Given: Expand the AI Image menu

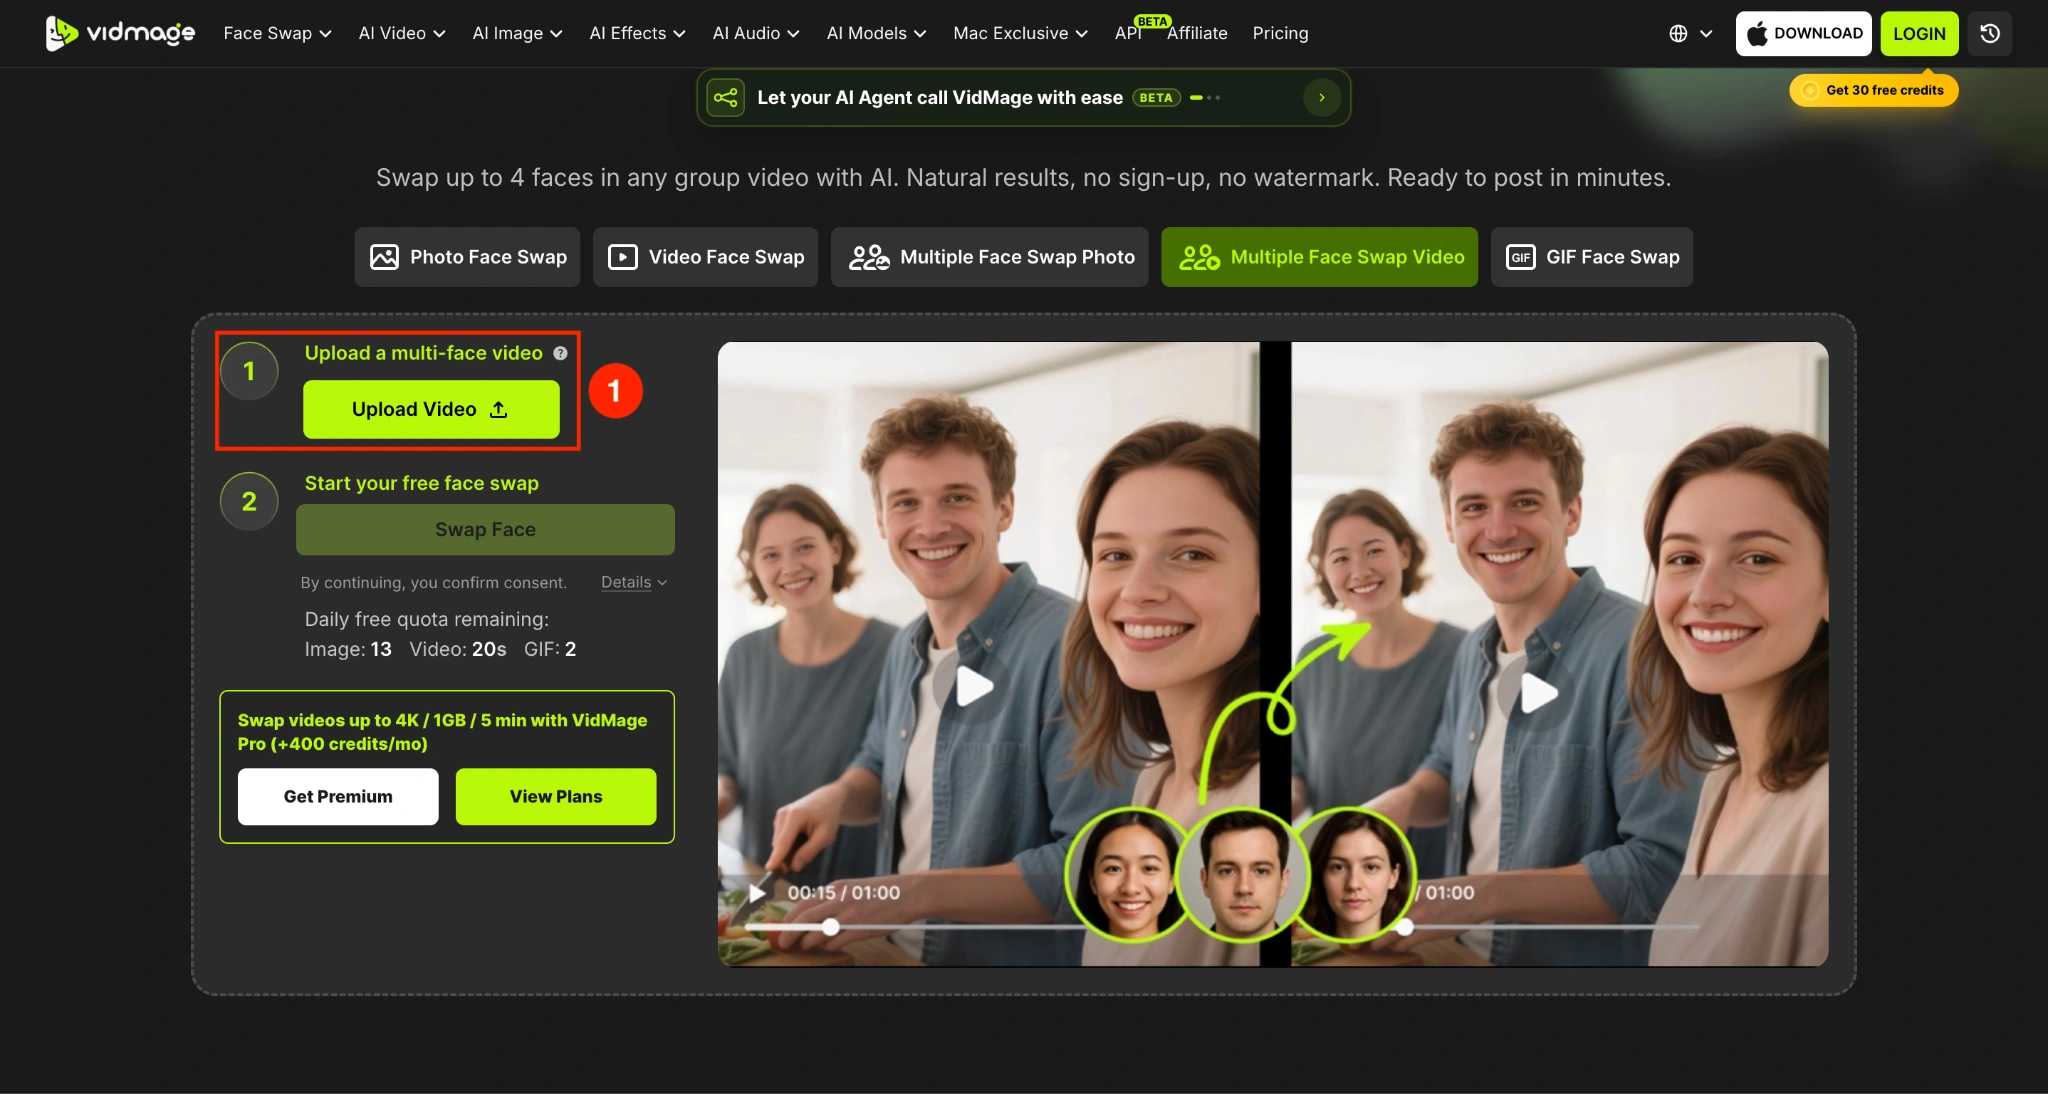Looking at the screenshot, I should (517, 33).
